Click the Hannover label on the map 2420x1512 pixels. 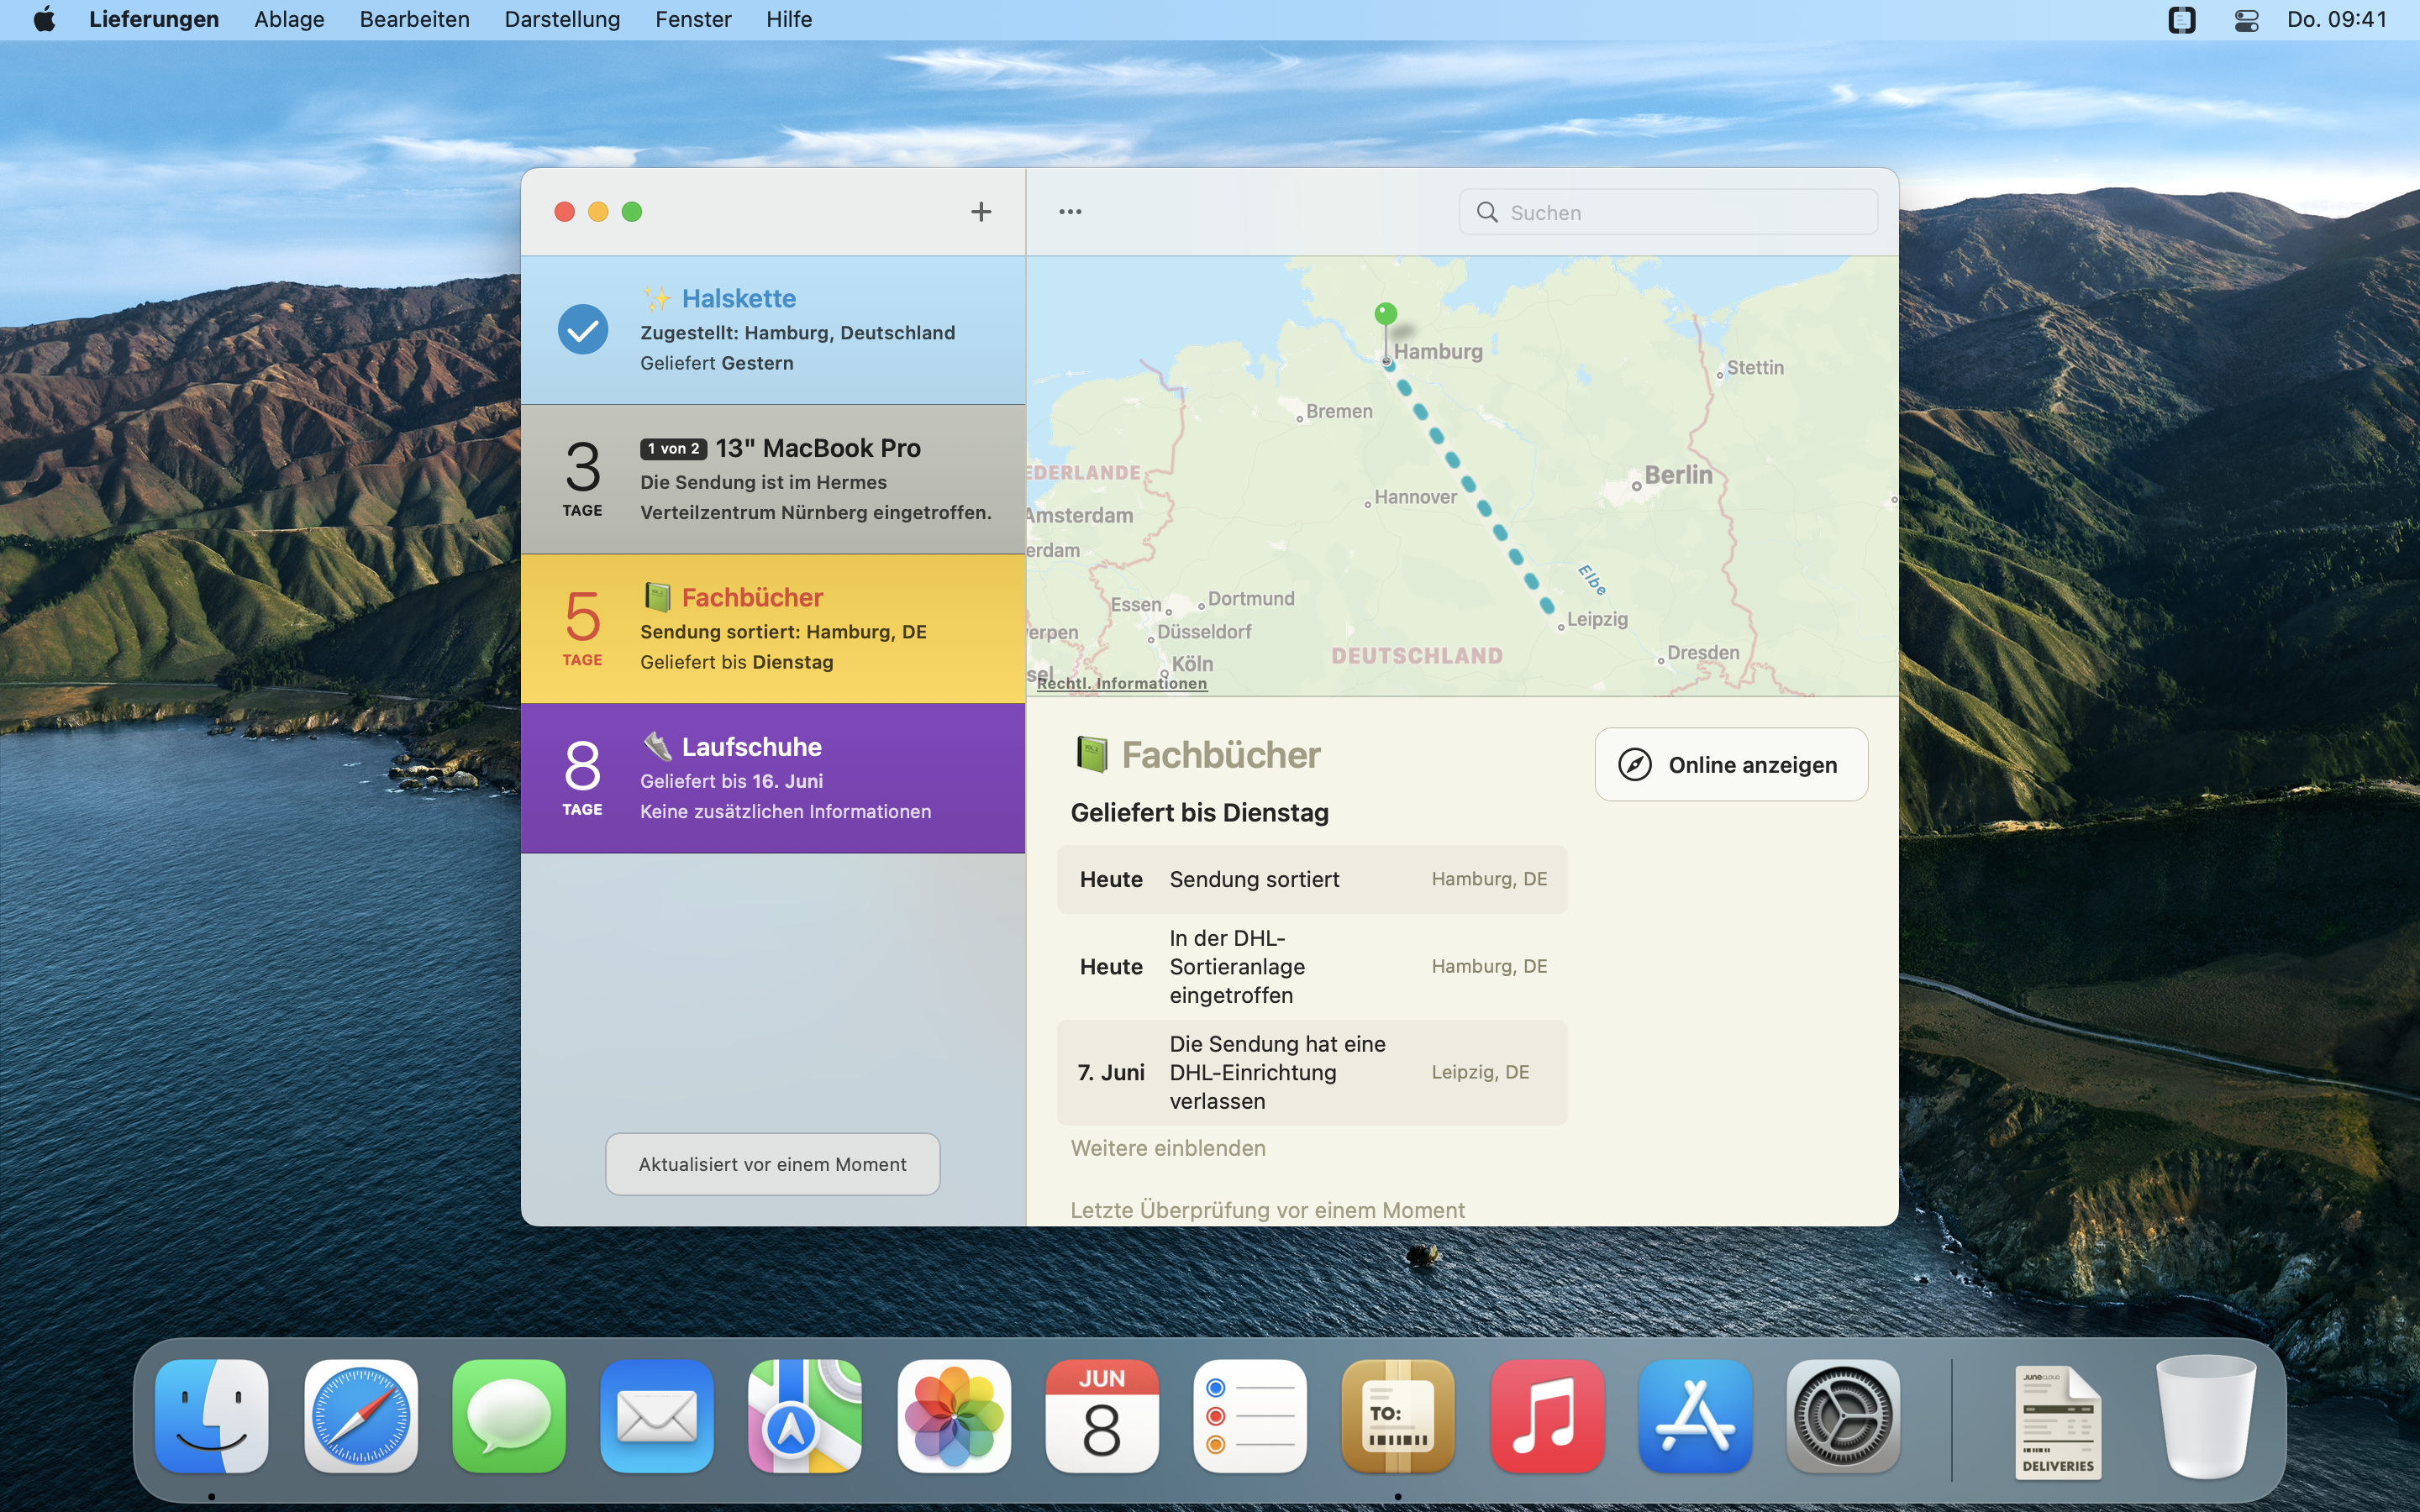tap(1415, 497)
